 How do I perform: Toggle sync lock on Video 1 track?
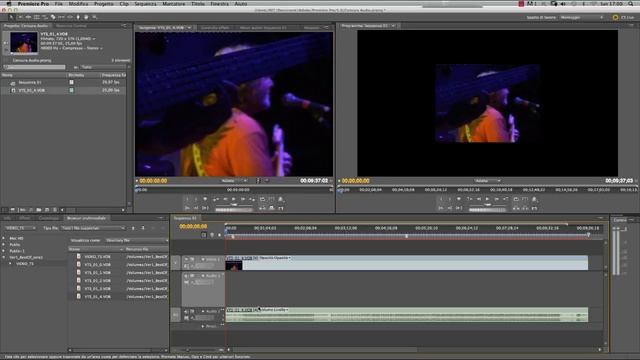pyautogui.click(x=192, y=259)
